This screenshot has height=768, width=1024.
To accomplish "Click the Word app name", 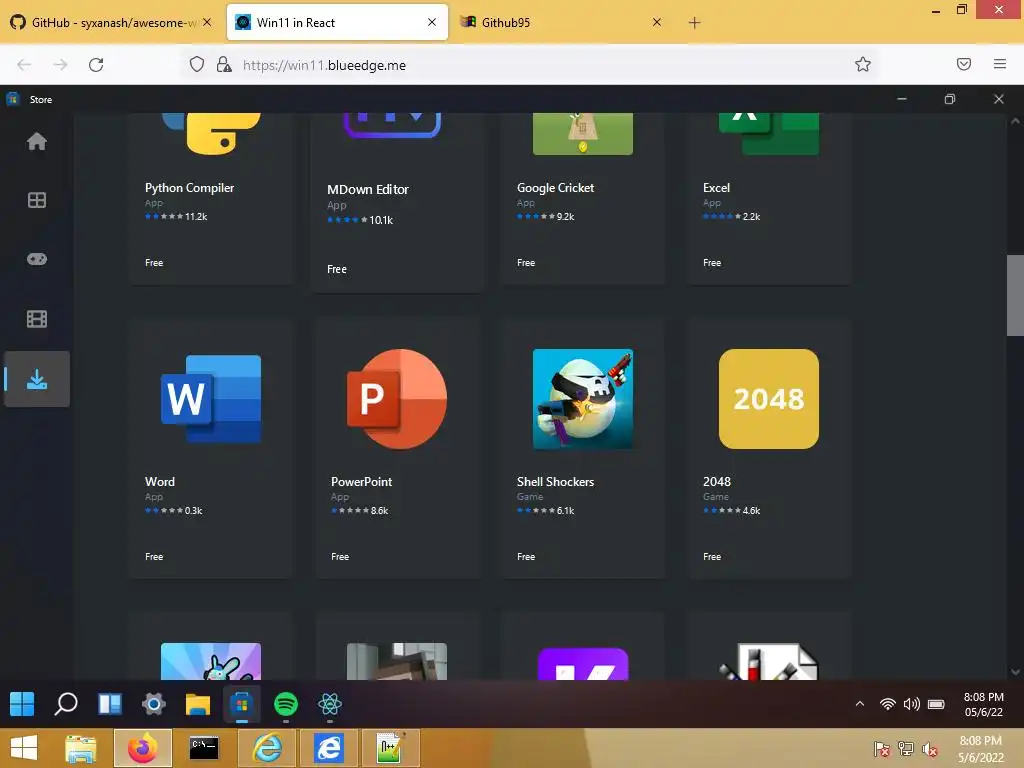I will tap(159, 481).
